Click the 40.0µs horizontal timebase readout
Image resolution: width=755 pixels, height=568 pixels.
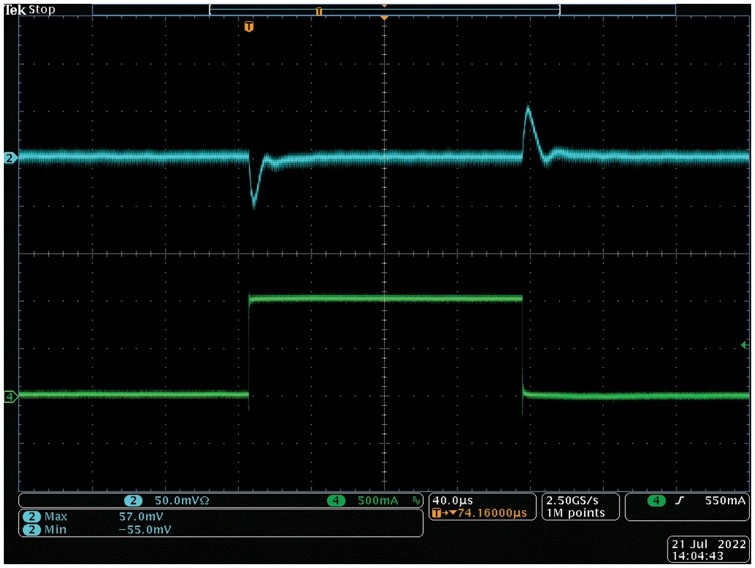tap(453, 501)
